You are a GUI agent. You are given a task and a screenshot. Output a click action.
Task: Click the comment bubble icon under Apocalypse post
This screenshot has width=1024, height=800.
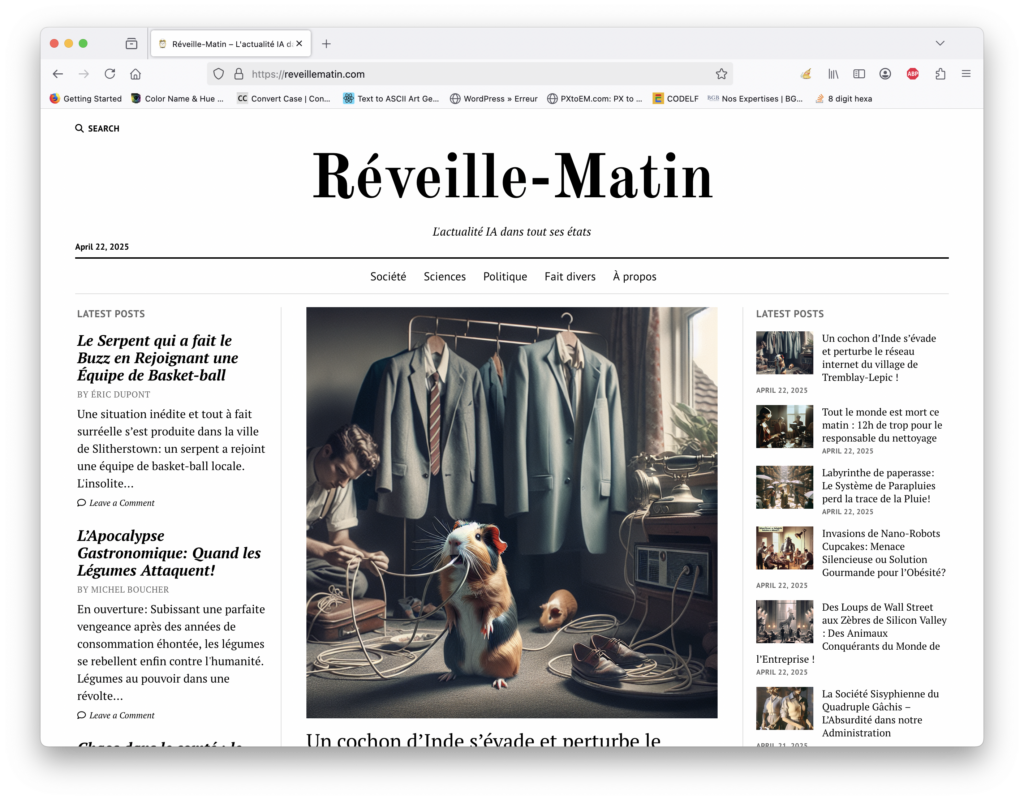(81, 715)
